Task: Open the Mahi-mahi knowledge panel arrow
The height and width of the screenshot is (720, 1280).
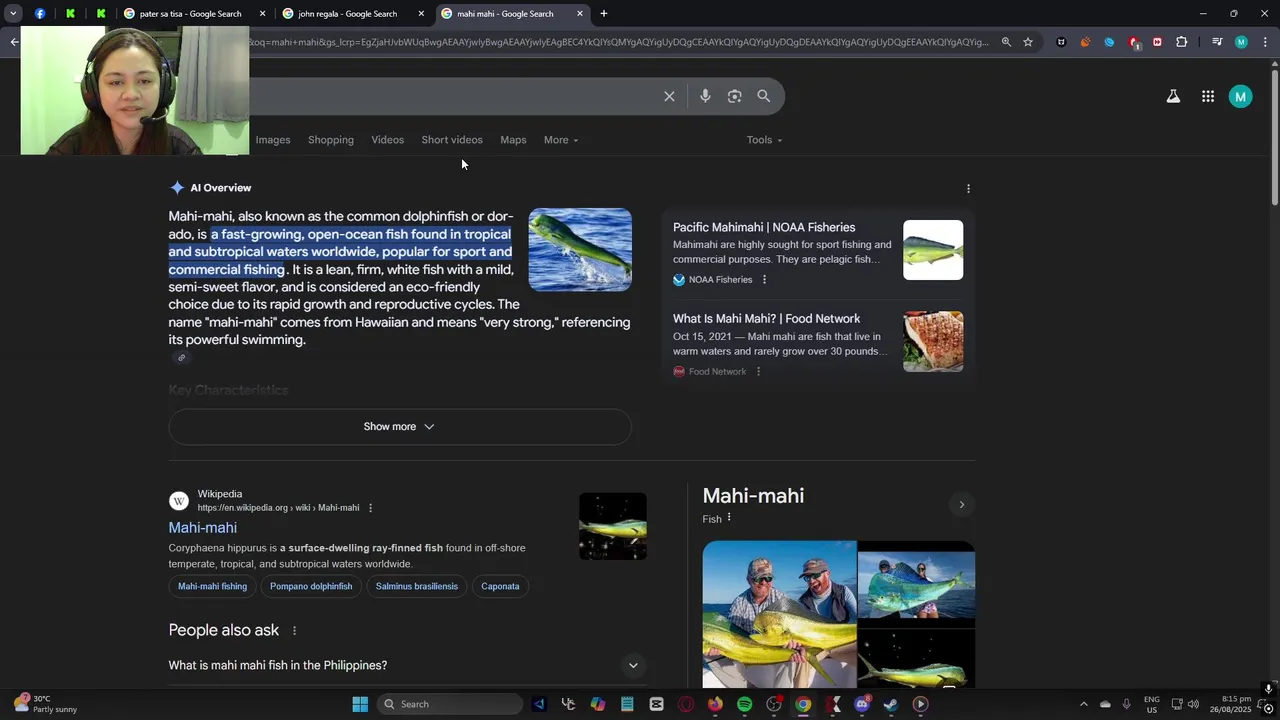Action: [x=961, y=504]
